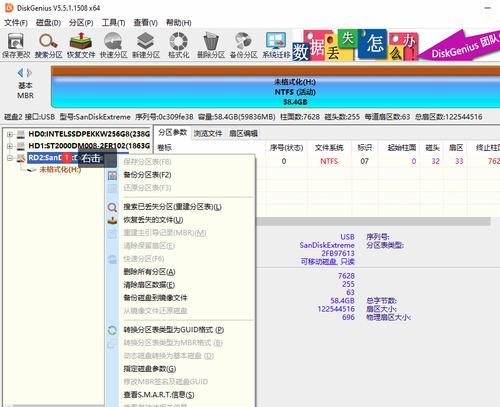
Task: Click the 可移动磁盘, 只读 attribute text
Action: click(327, 262)
